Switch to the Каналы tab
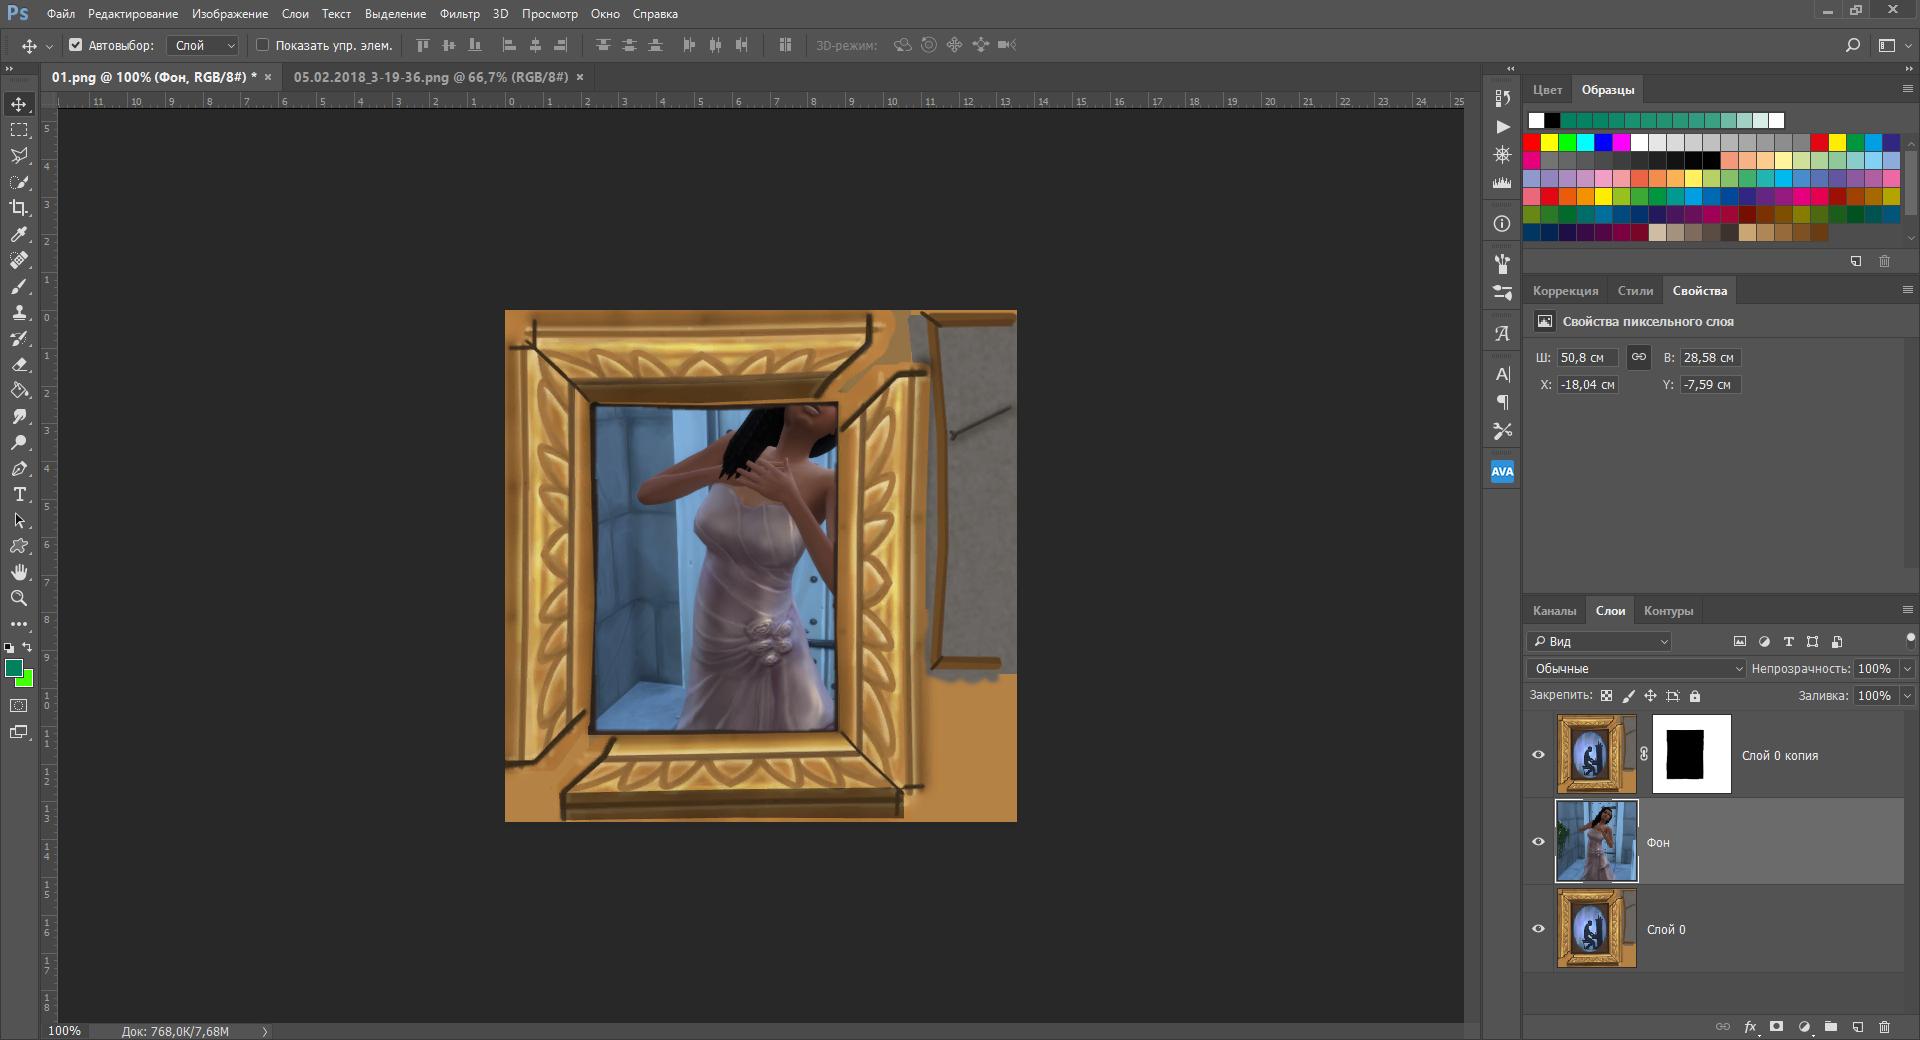The height and width of the screenshot is (1040, 1920). click(x=1554, y=611)
